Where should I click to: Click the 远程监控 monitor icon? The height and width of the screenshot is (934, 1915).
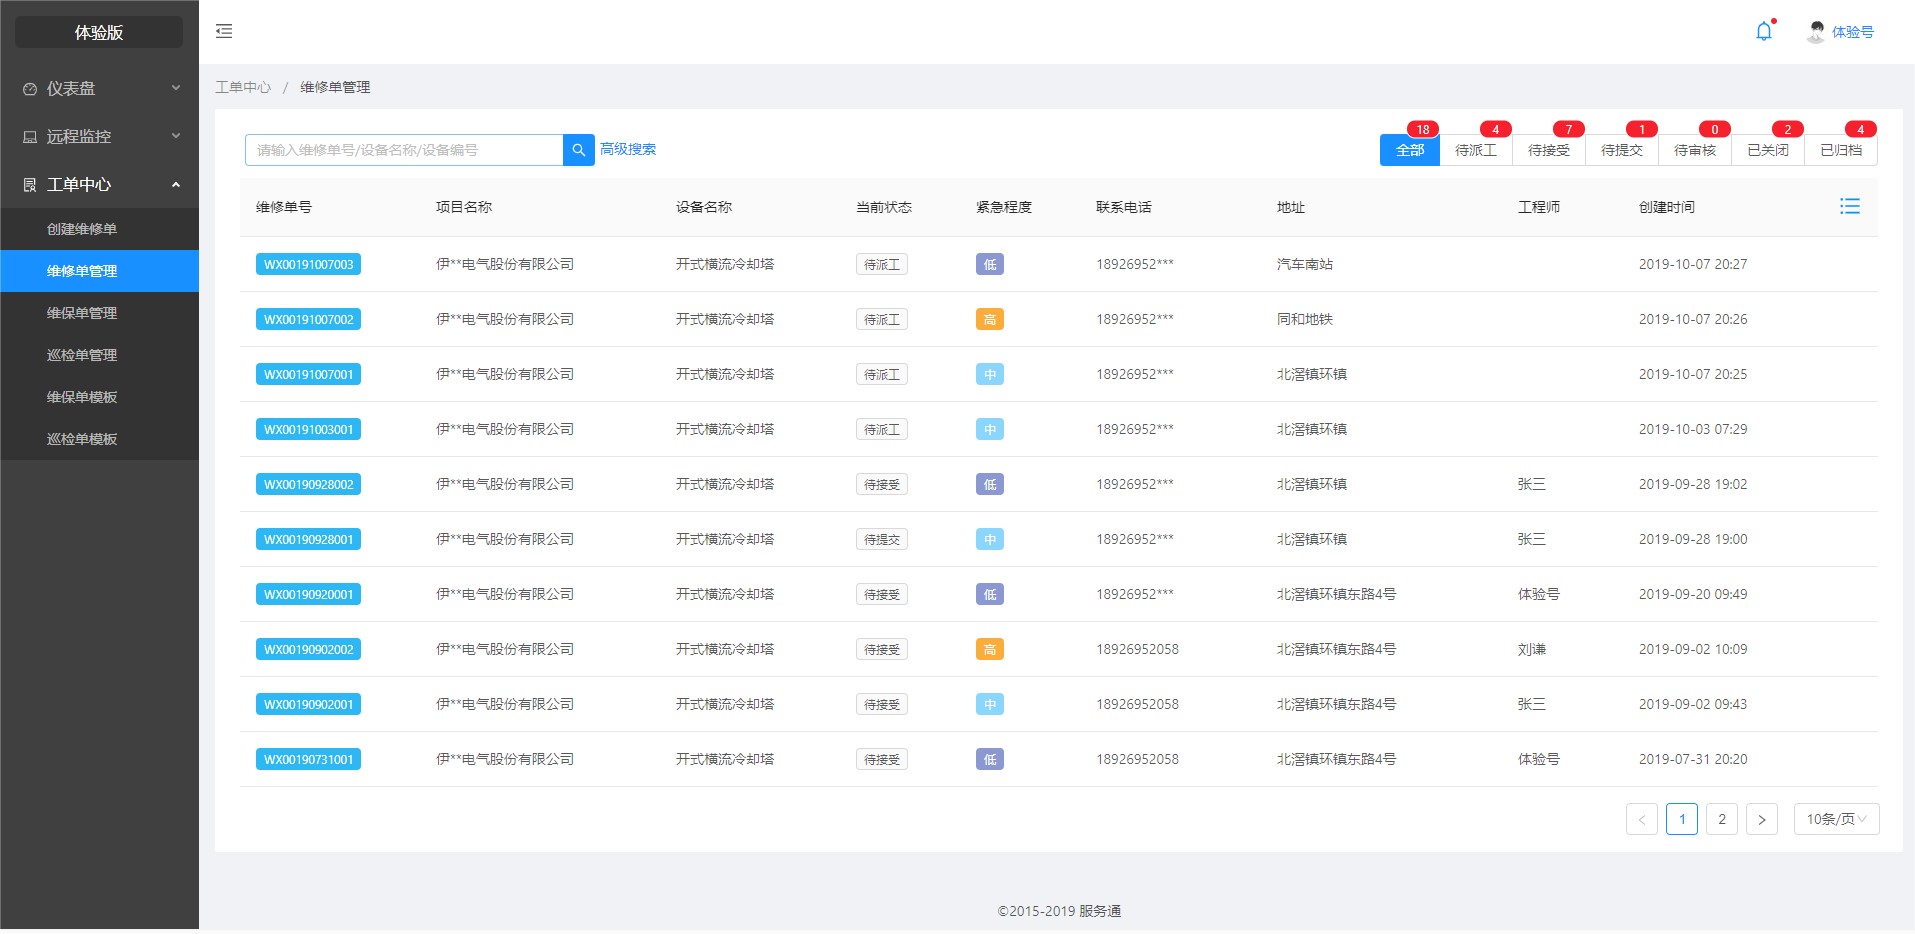(x=30, y=137)
